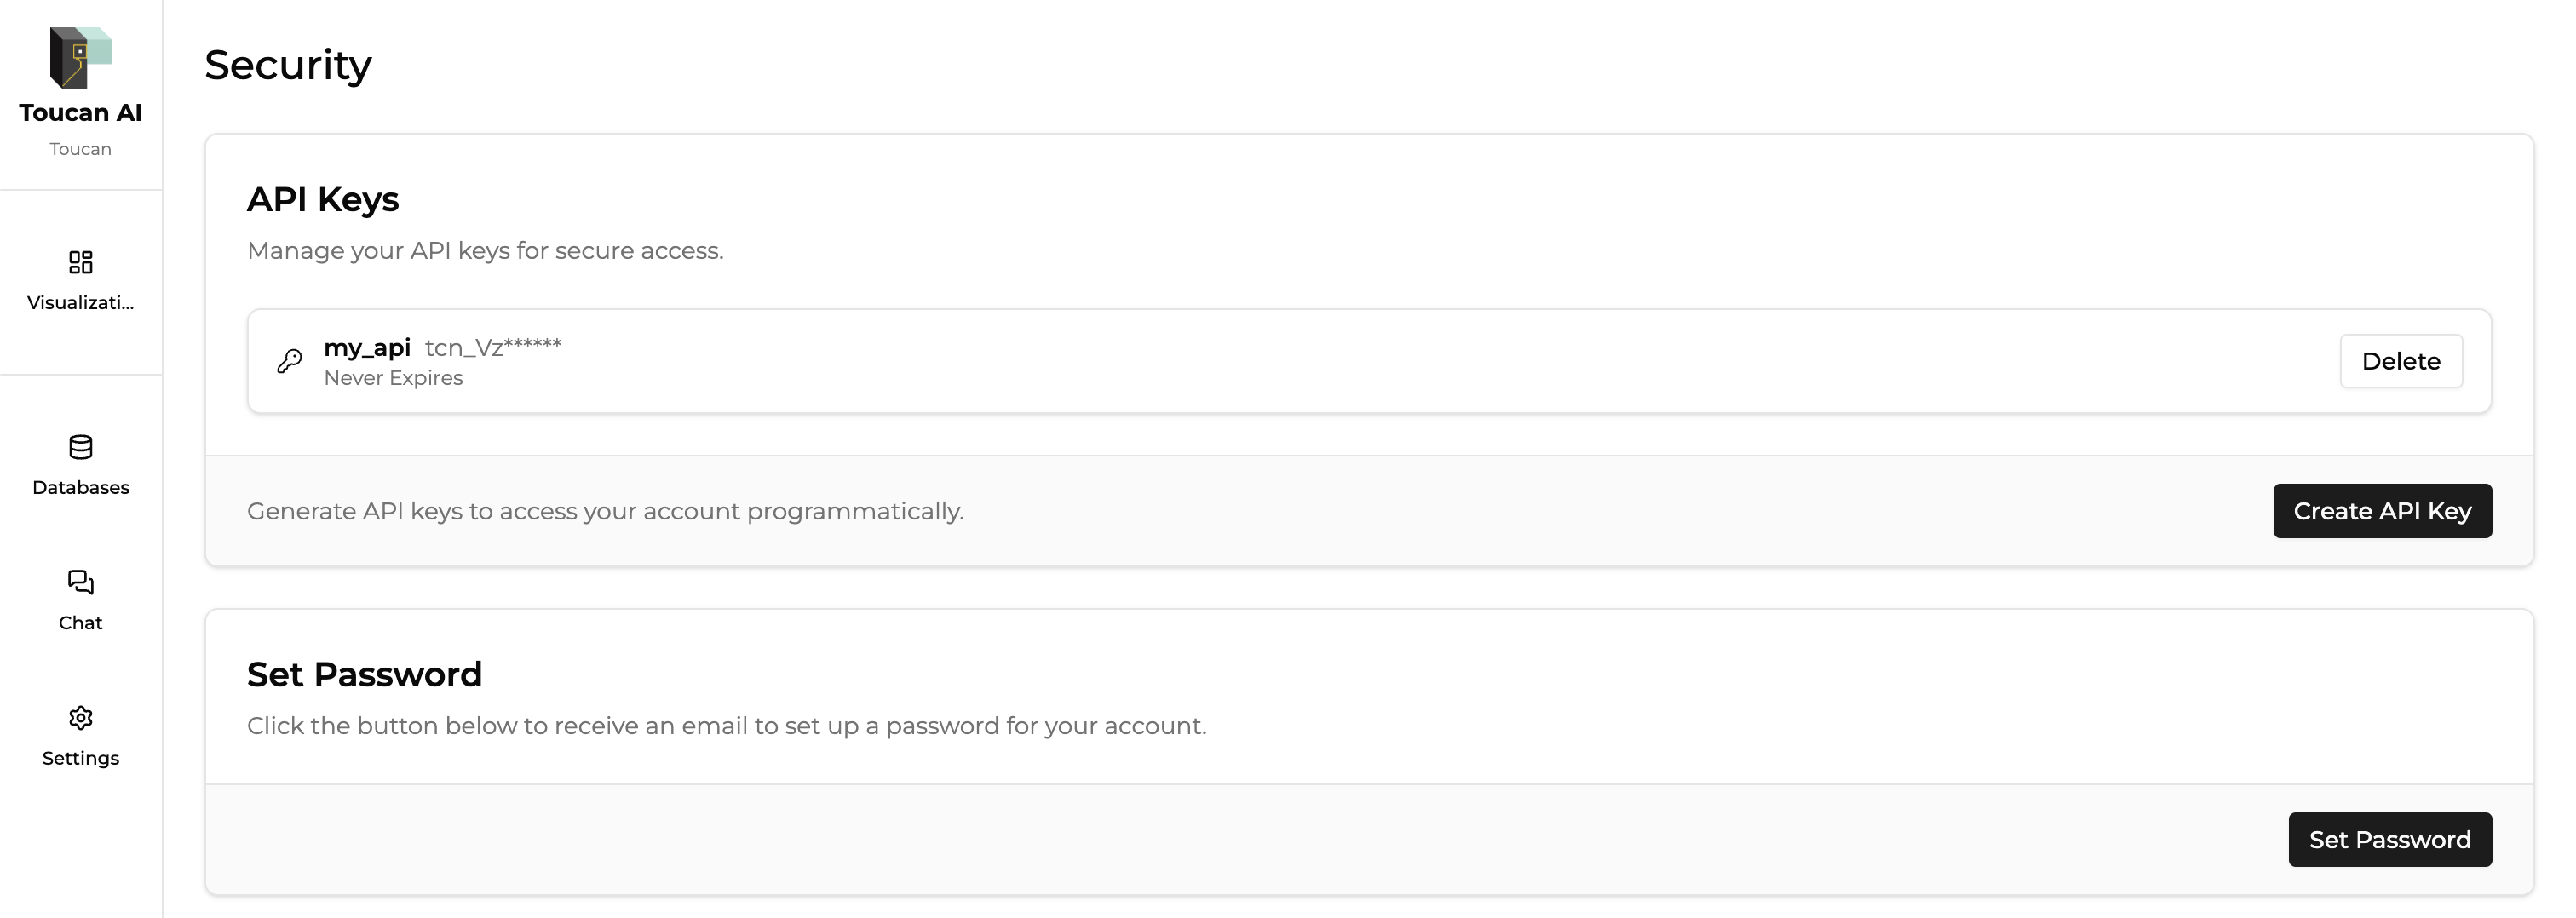Select the Settings sidebar label
This screenshot has height=918, width=2576.
[80, 758]
